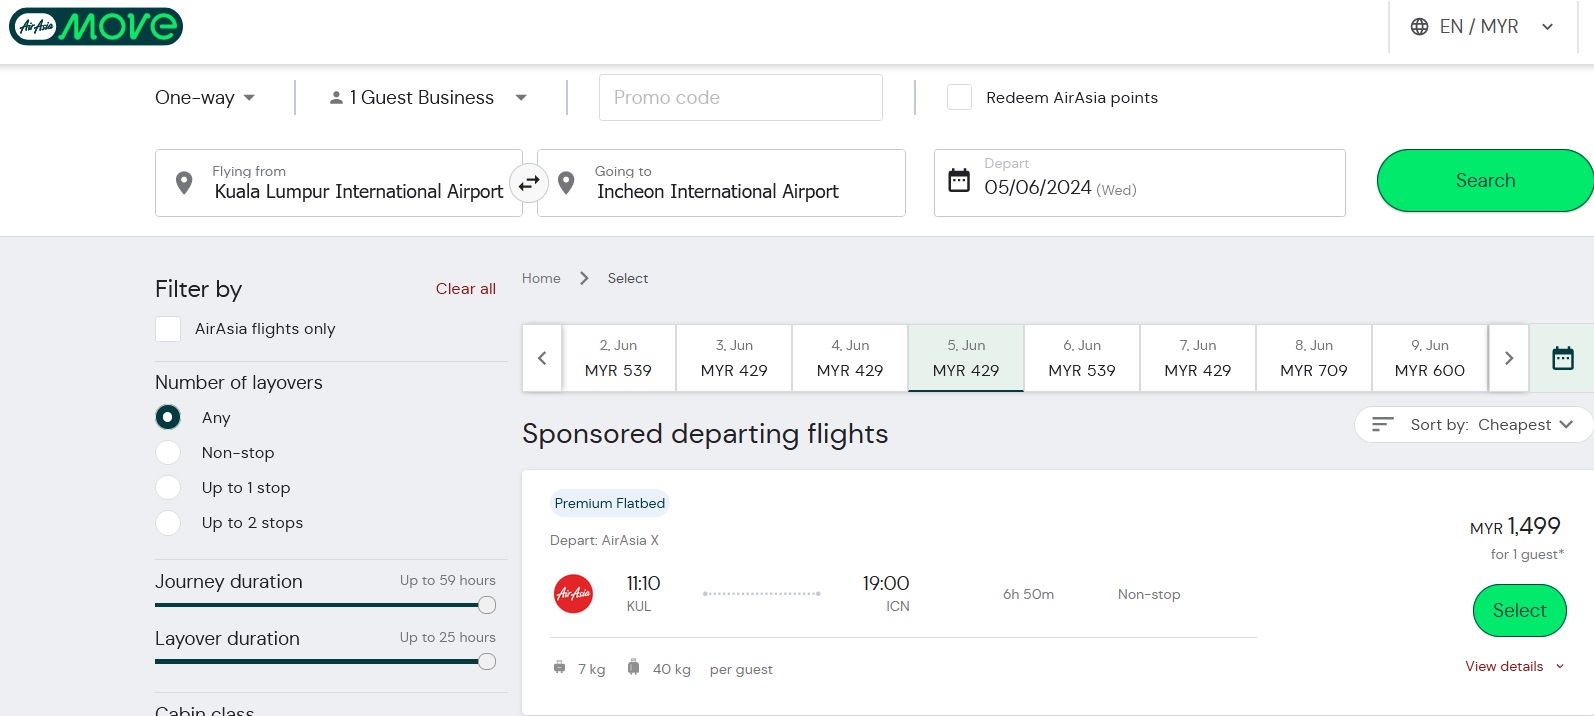The height and width of the screenshot is (716, 1594).
Task: Check AirAsia flights only filter
Action: 168,329
